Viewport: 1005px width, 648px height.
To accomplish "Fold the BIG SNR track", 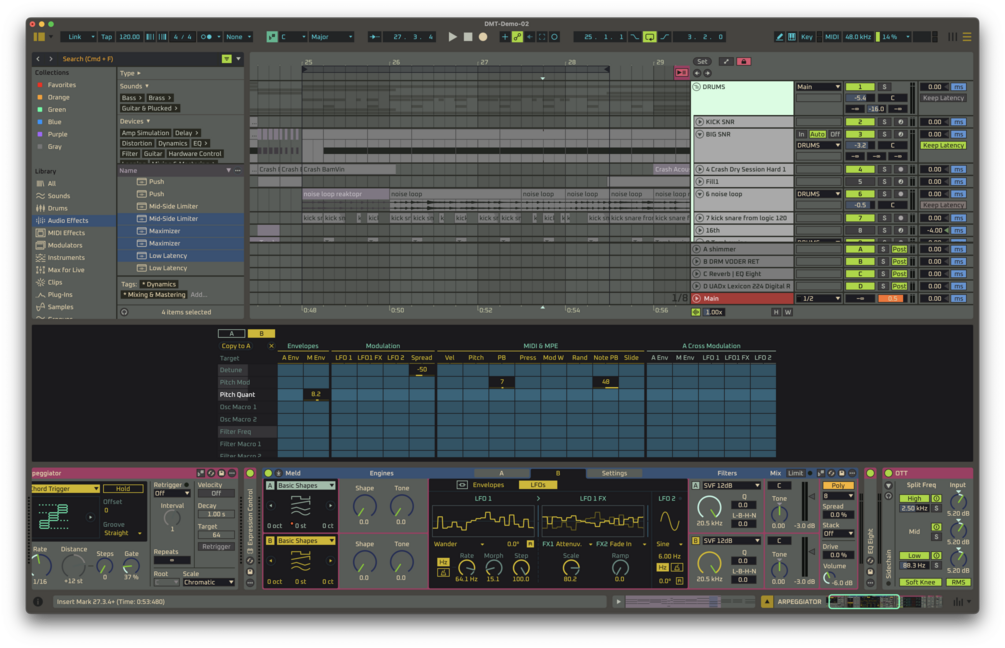I will (x=700, y=134).
